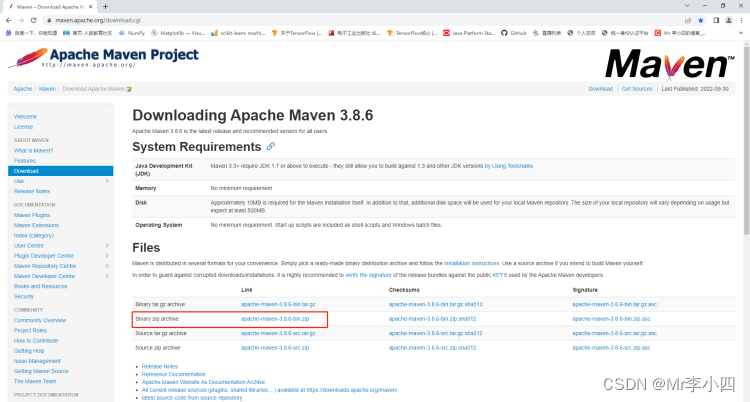Click the browser back arrow
The height and width of the screenshot is (402, 750).
coord(8,20)
